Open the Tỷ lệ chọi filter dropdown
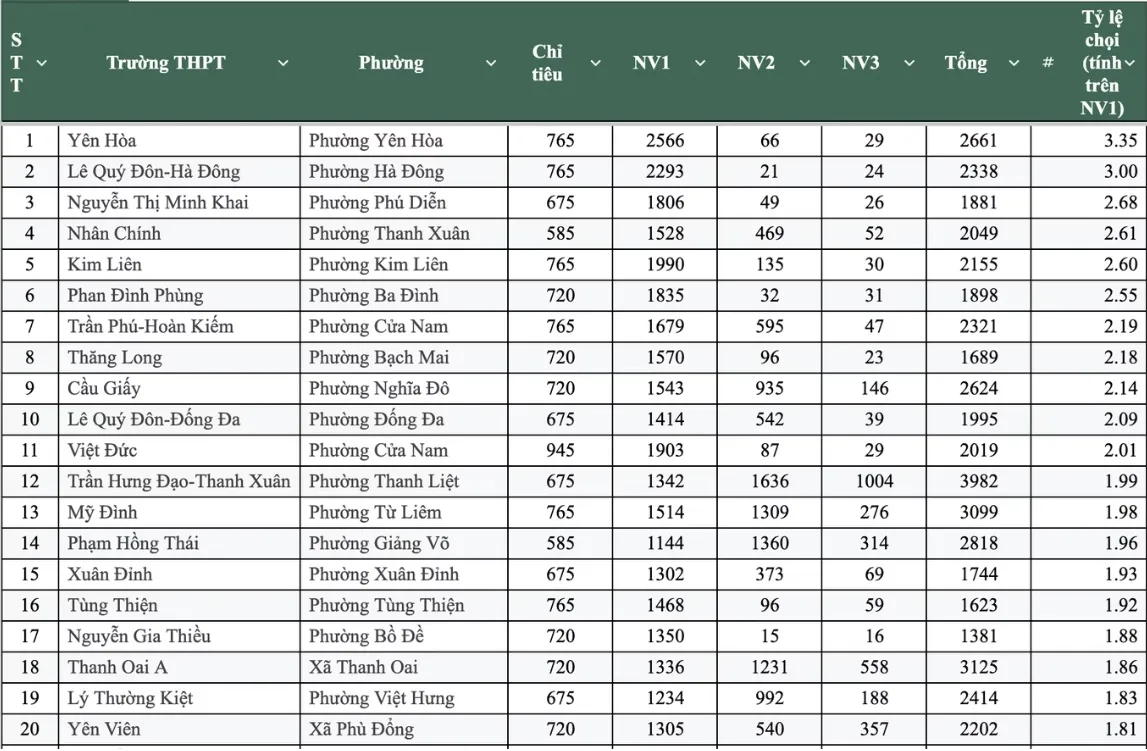Viewport: 1147px width, 751px height. point(1130,63)
